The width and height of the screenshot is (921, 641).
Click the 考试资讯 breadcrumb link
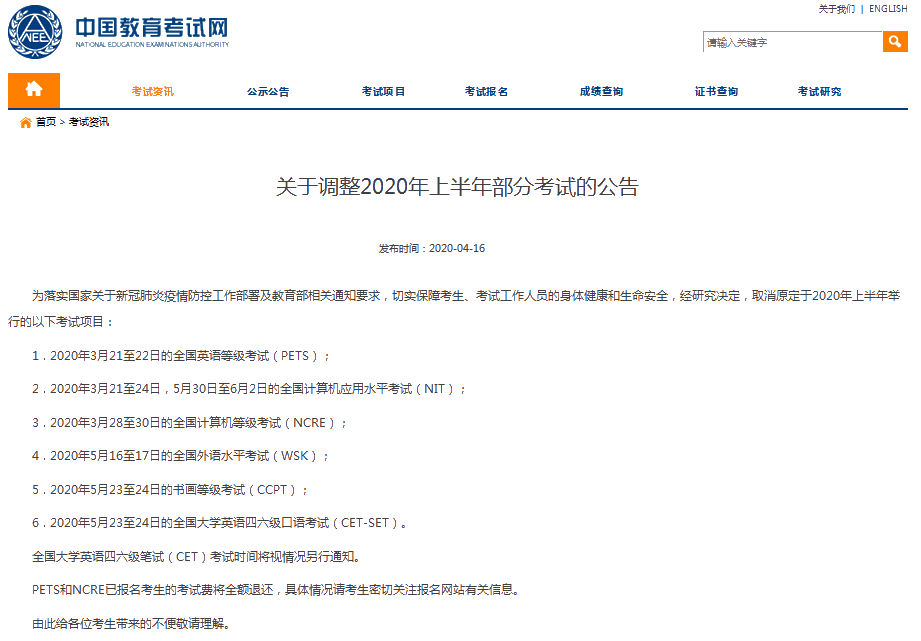point(89,122)
